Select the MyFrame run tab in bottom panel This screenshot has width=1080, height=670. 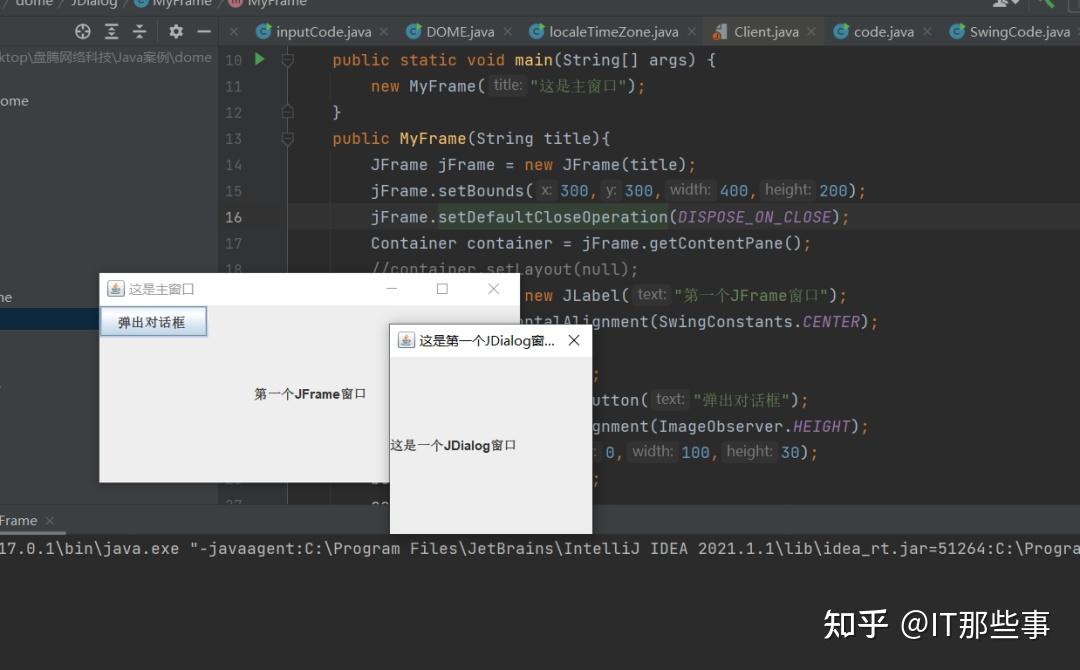click(x=19, y=521)
